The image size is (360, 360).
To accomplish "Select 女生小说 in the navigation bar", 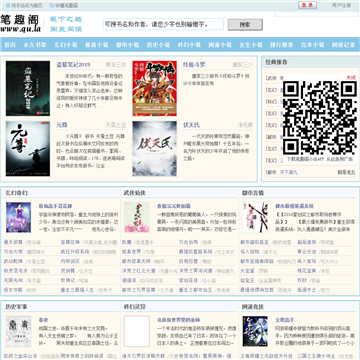I will tap(251, 45).
